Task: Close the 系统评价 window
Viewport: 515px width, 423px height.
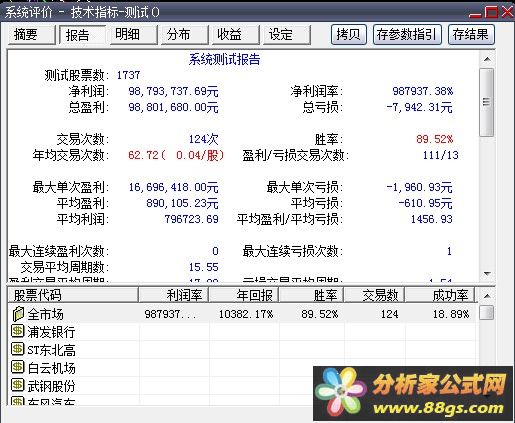Action: pyautogui.click(x=507, y=13)
